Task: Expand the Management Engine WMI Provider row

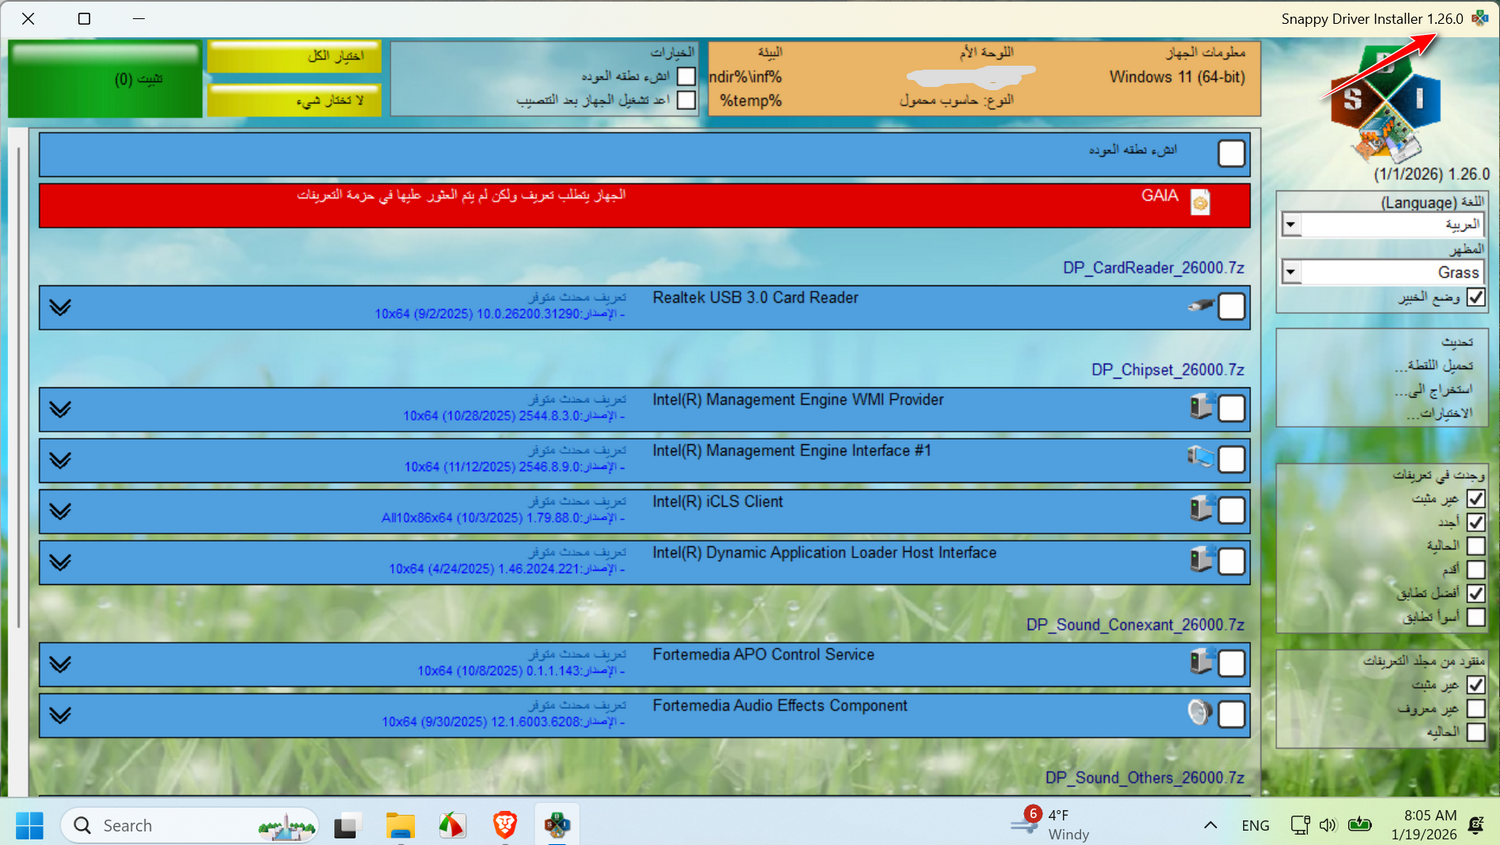Action: [x=60, y=409]
